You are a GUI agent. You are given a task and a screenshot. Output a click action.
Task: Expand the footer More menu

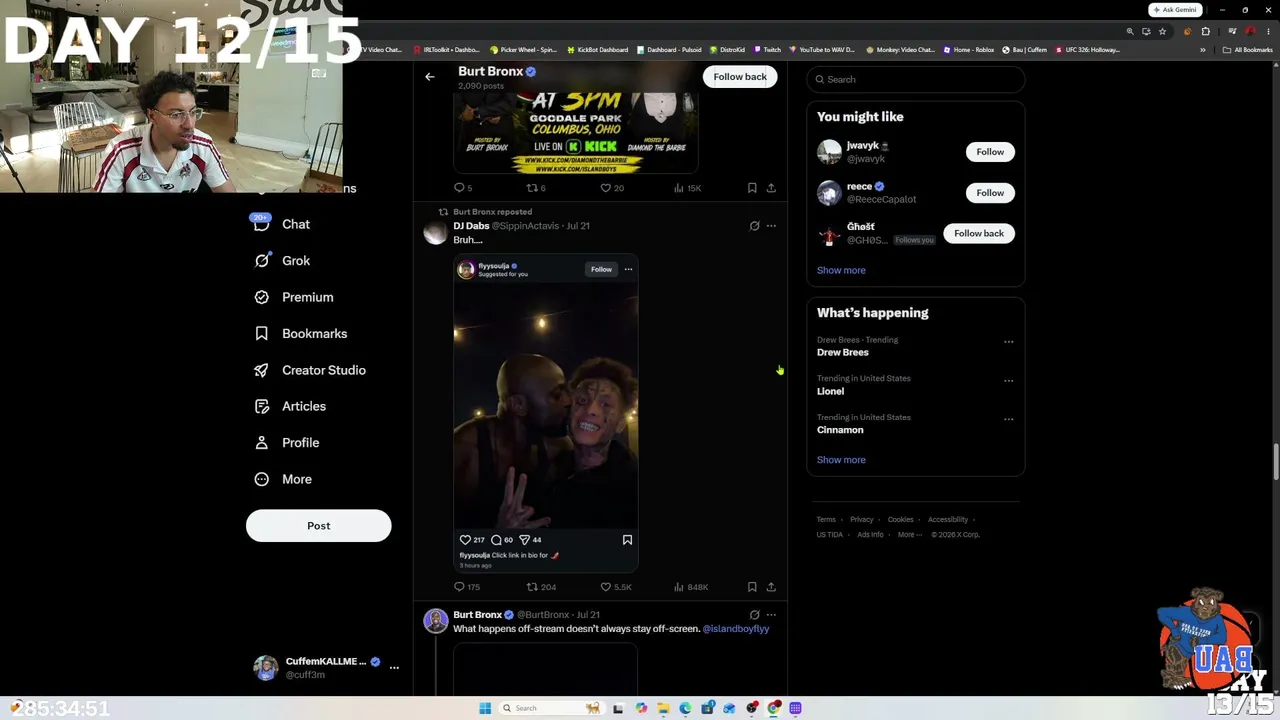tap(908, 535)
